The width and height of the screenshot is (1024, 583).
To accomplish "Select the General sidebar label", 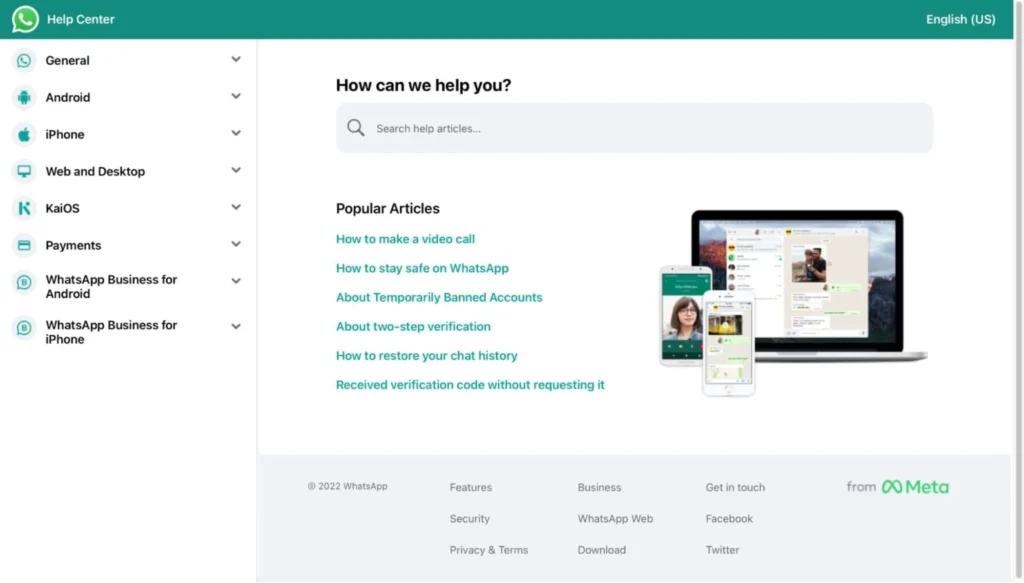I will click(67, 61).
